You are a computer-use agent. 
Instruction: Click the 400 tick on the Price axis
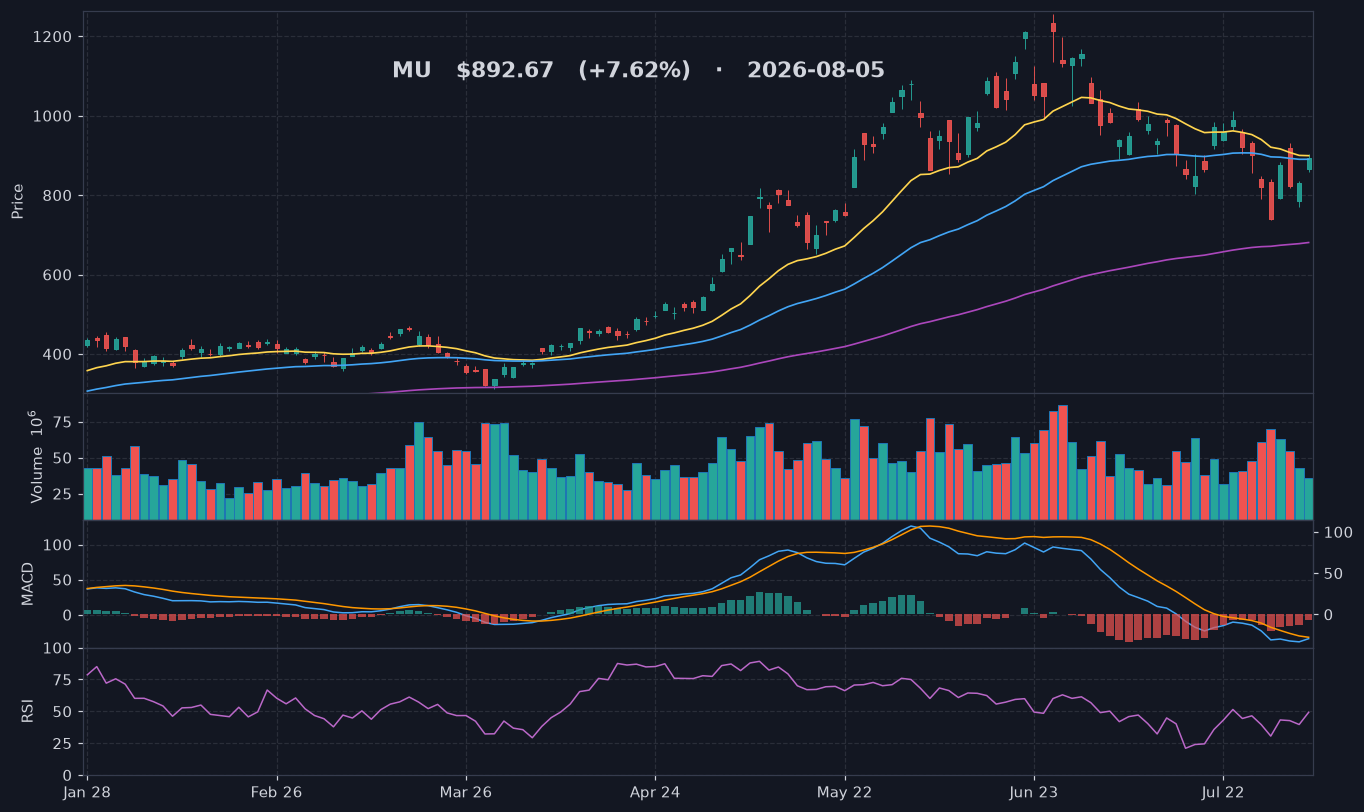coord(56,354)
